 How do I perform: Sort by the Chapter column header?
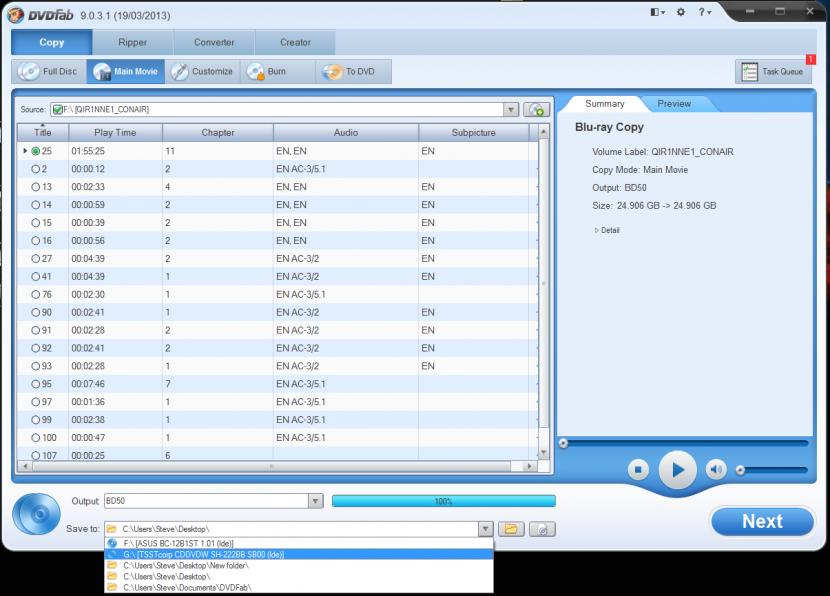pyautogui.click(x=218, y=133)
